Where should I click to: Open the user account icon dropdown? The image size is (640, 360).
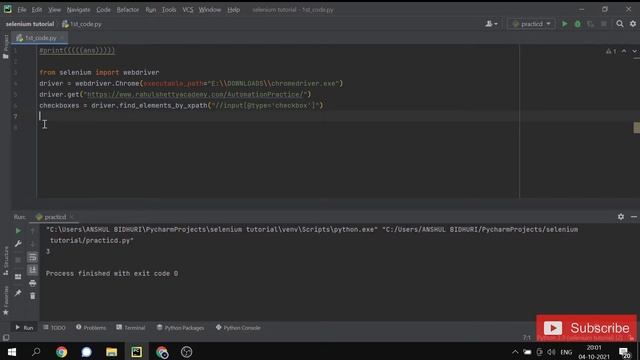491,24
